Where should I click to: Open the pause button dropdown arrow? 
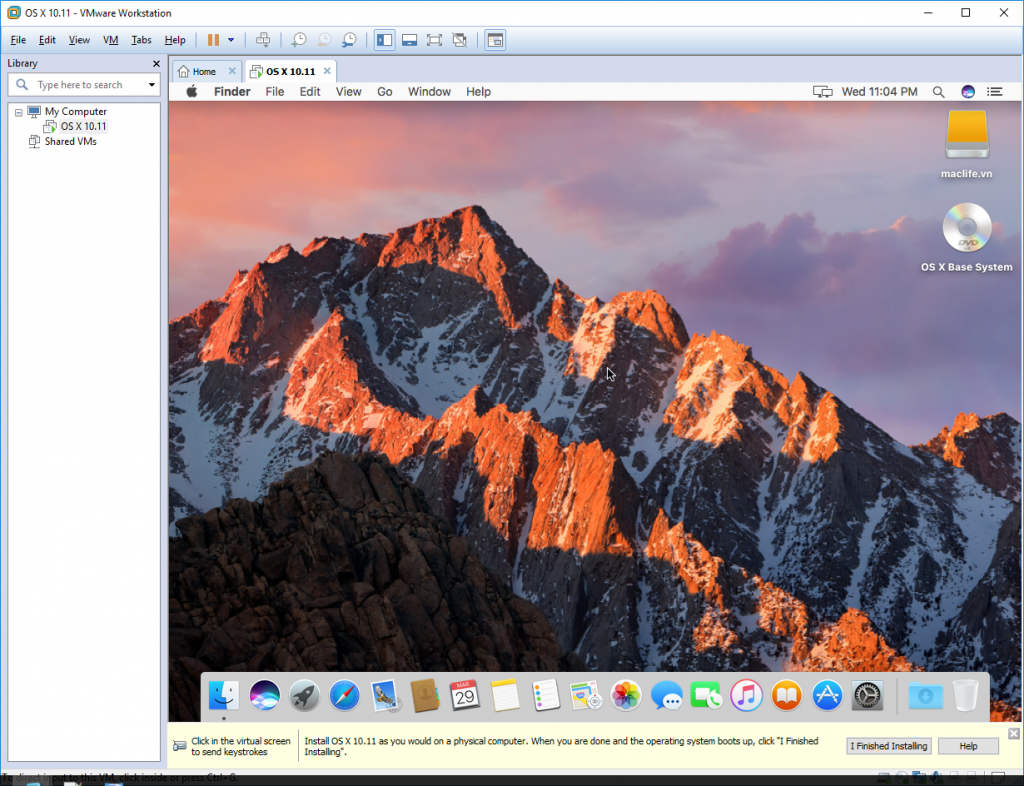[230, 40]
